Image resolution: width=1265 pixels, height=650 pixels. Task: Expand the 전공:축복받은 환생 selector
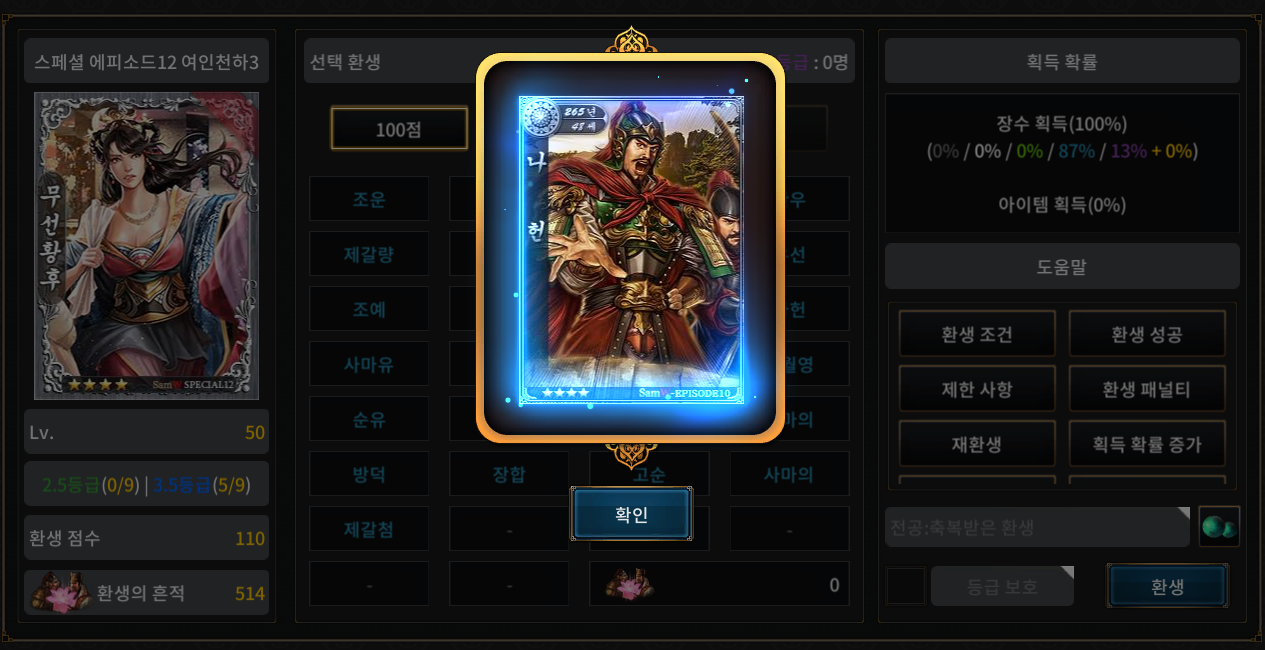coord(1037,527)
